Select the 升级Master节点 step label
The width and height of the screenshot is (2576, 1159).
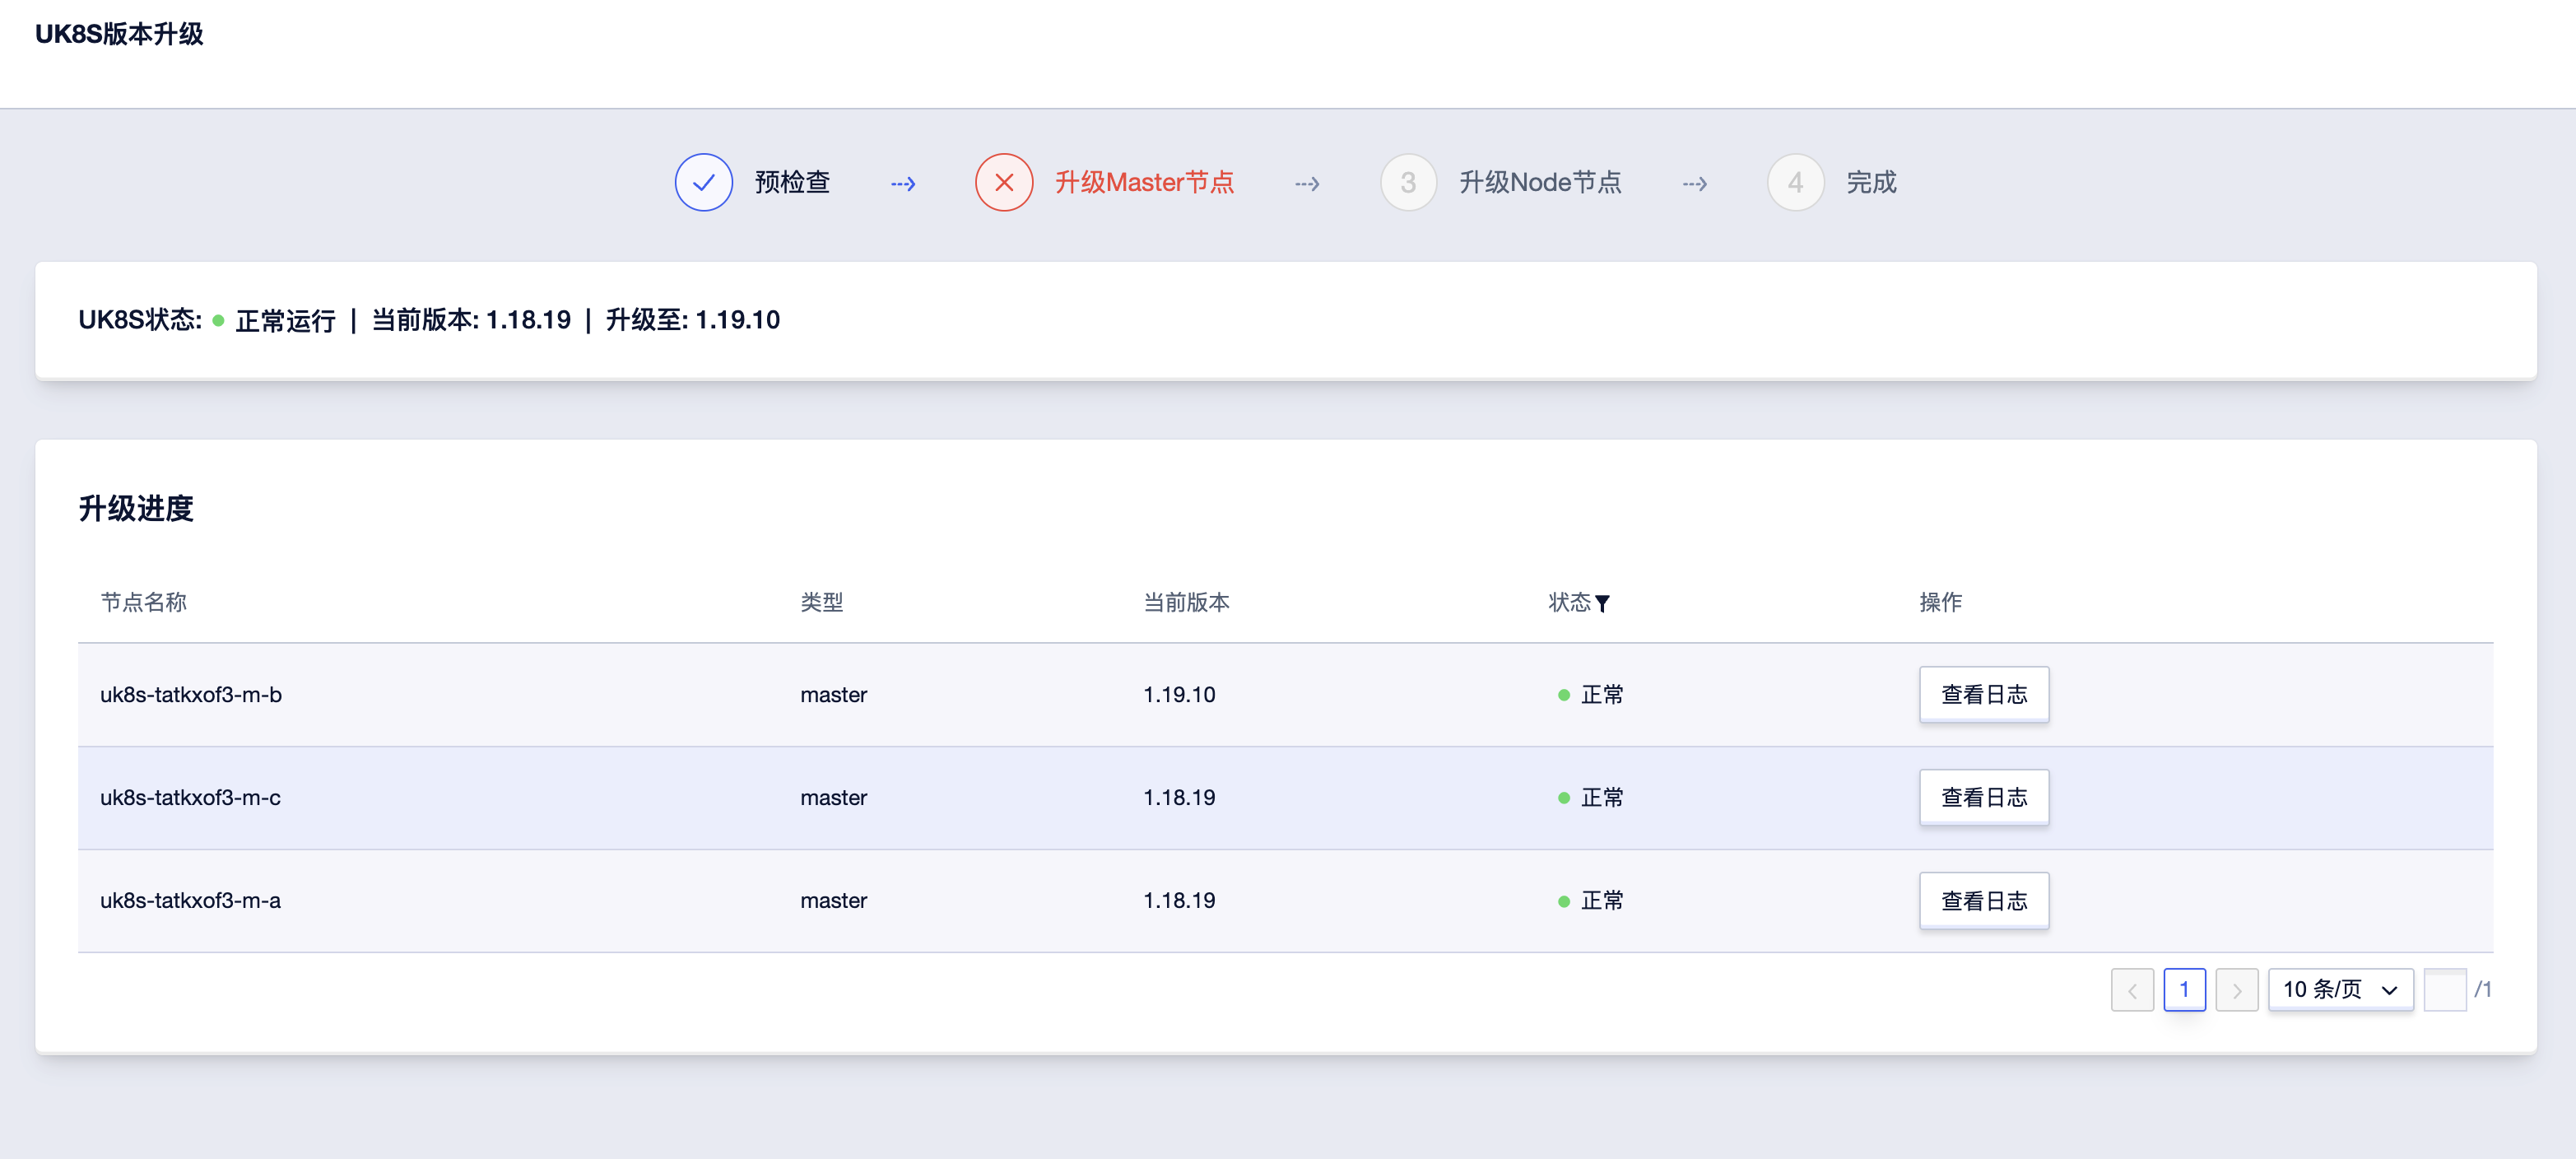coord(1144,182)
